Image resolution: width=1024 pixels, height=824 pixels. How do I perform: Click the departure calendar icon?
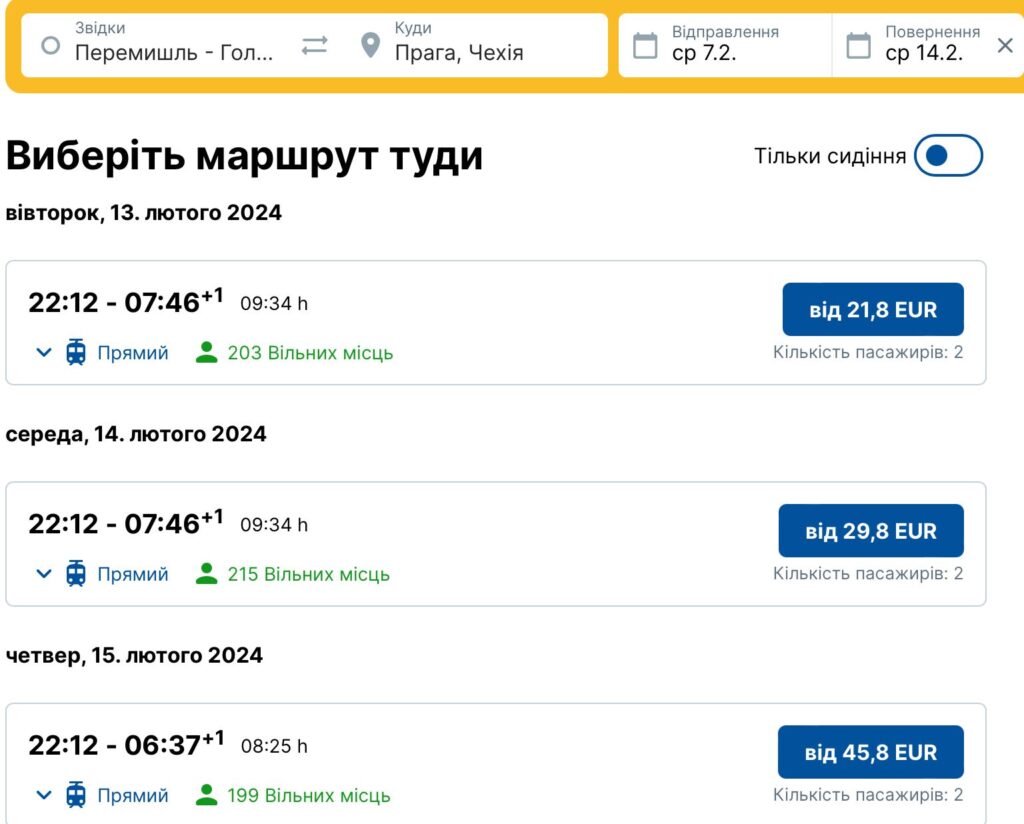(x=645, y=46)
